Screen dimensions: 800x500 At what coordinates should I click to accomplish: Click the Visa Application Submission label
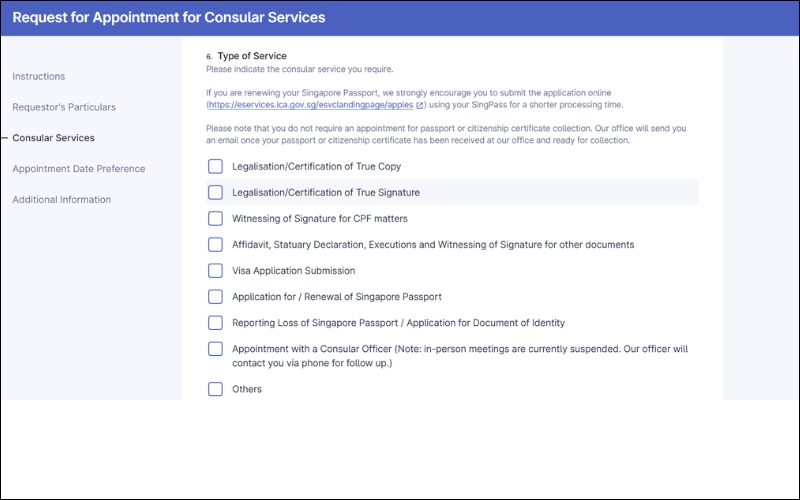(293, 271)
